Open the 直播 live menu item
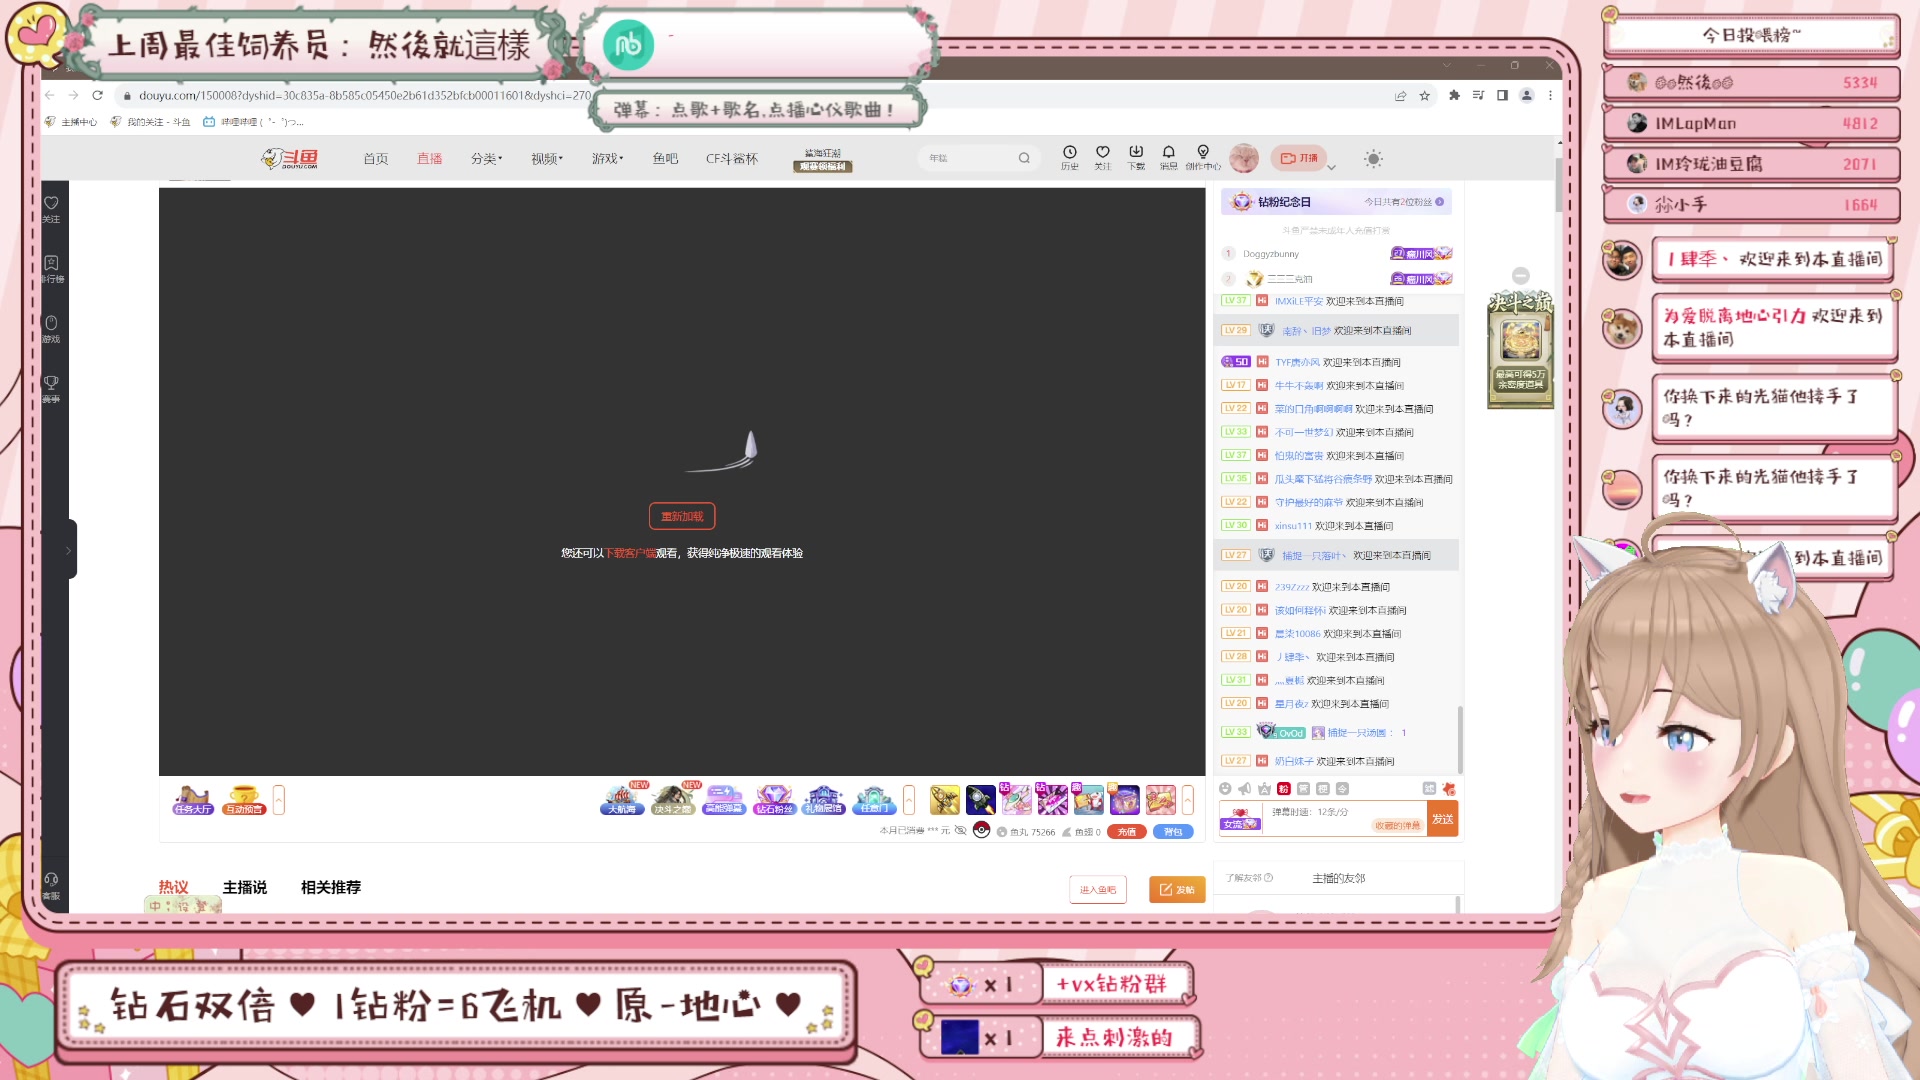1920x1080 pixels. click(429, 158)
